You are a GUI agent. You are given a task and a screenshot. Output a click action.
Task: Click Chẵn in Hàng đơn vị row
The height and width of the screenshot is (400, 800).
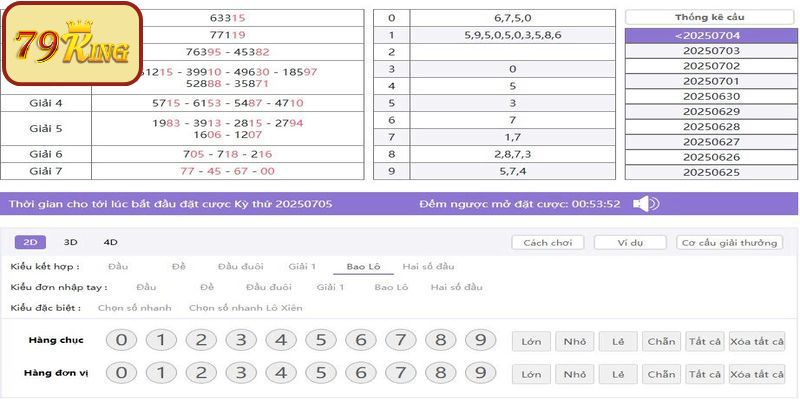click(x=661, y=374)
